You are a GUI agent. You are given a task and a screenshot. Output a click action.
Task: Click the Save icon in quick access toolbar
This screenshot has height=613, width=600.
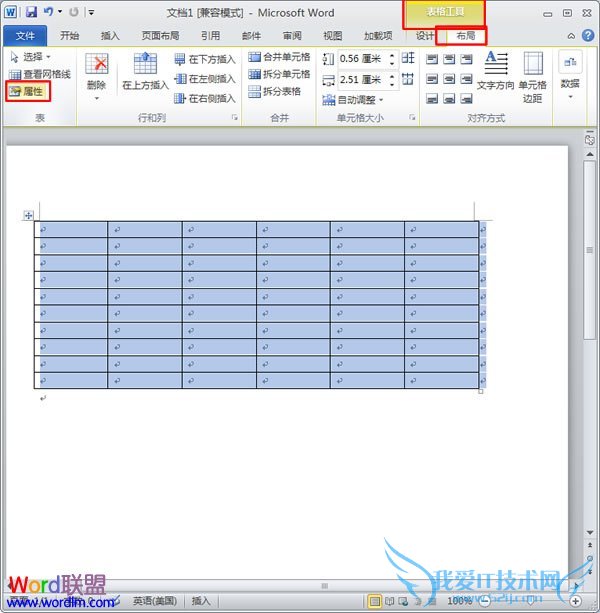31,12
